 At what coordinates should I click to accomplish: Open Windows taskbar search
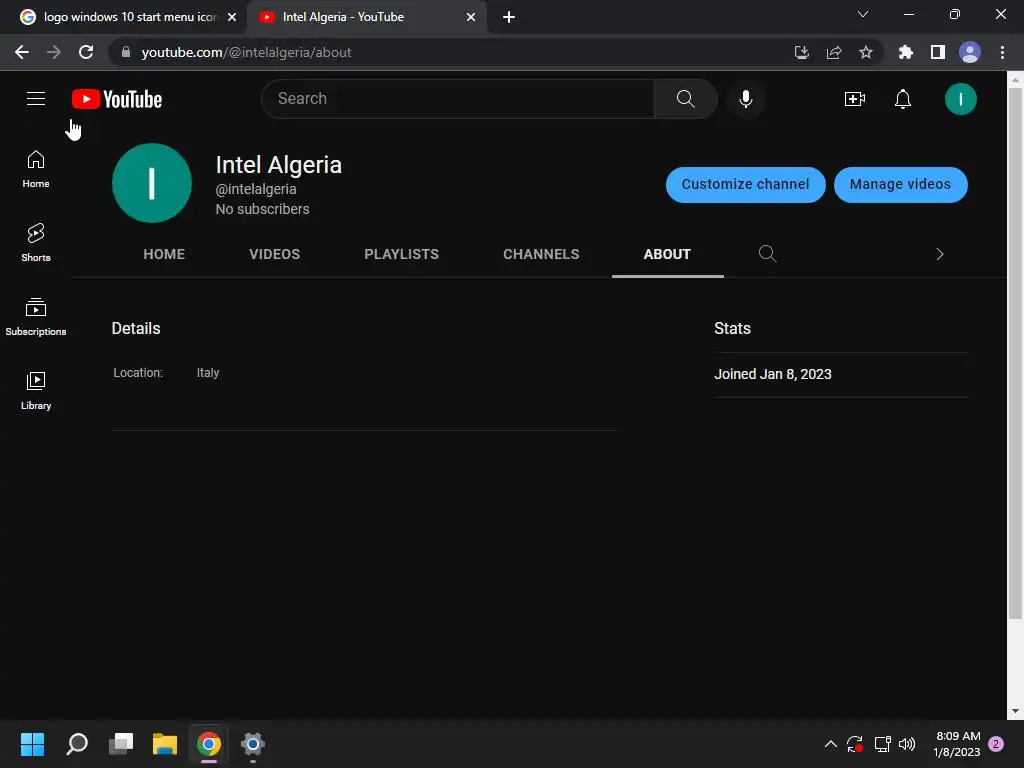[77, 744]
